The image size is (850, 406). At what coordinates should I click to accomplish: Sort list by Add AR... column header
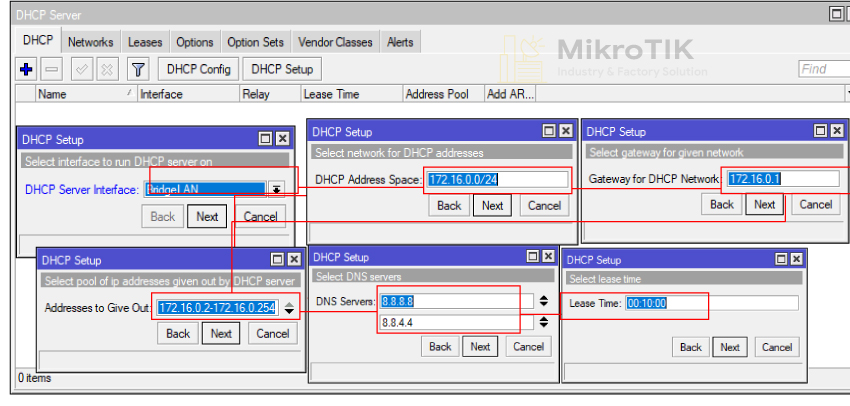510,94
